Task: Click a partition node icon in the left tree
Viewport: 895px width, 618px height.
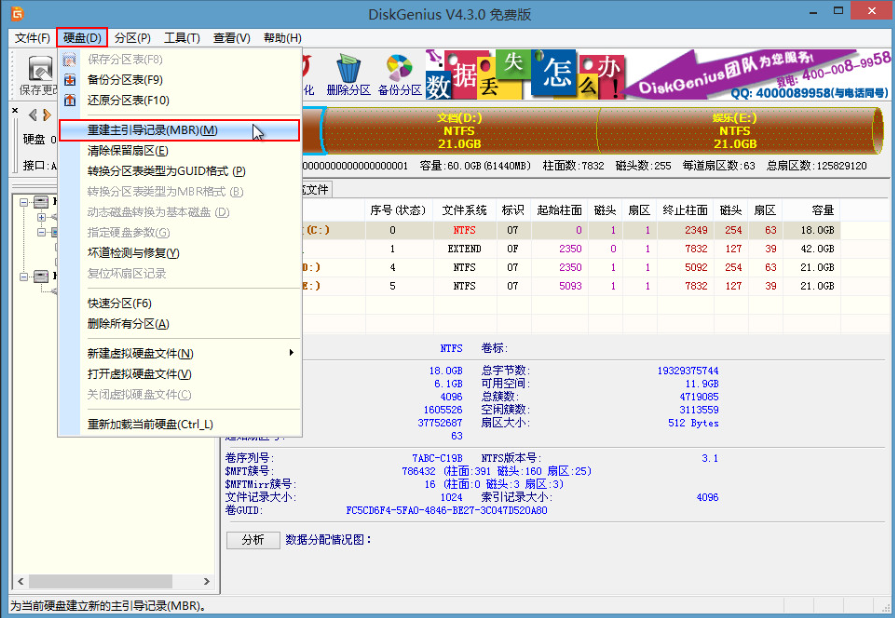Action: (56, 231)
